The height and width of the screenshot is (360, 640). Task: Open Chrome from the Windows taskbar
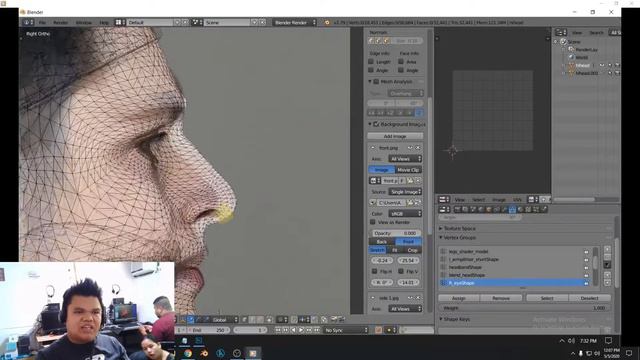tap(188, 353)
